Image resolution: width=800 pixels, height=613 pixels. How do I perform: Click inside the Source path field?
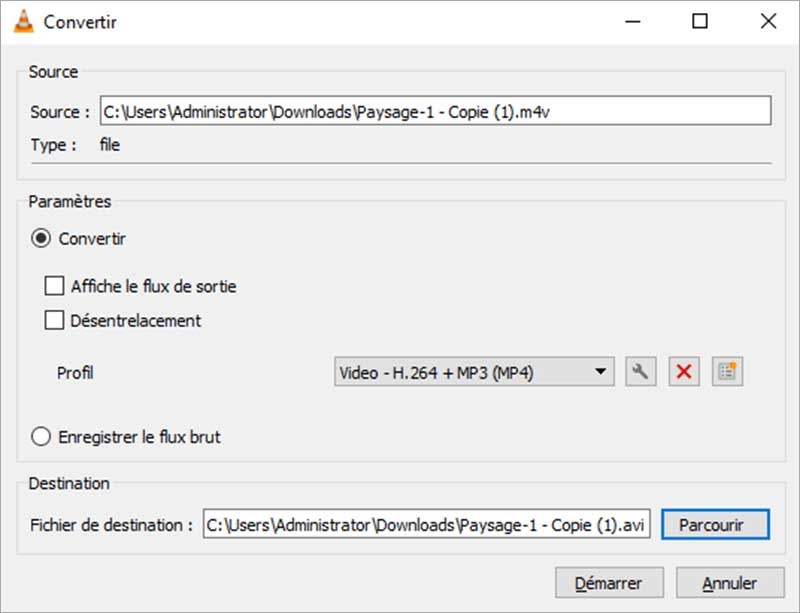(430, 110)
